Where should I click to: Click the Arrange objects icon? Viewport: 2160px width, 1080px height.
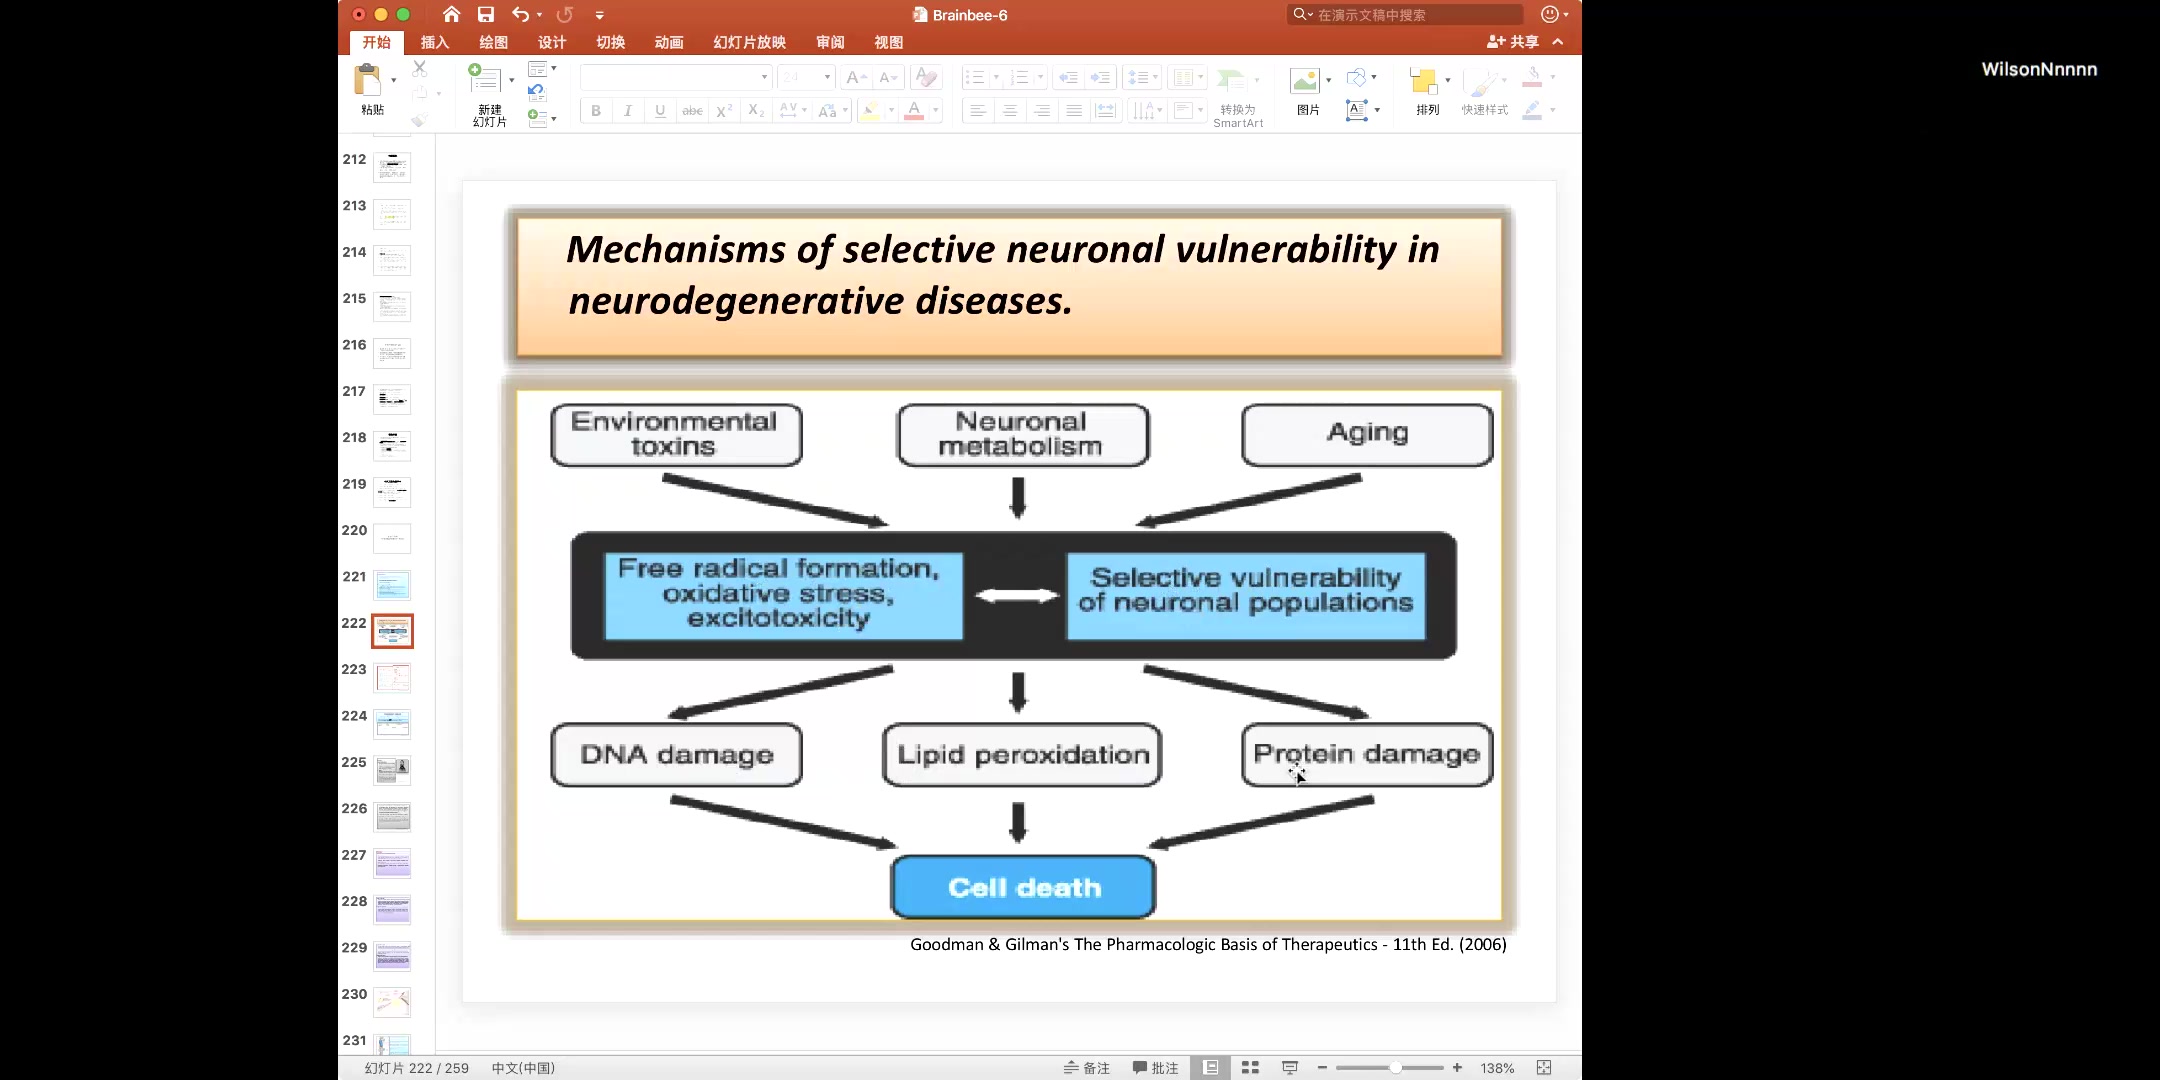[1423, 80]
